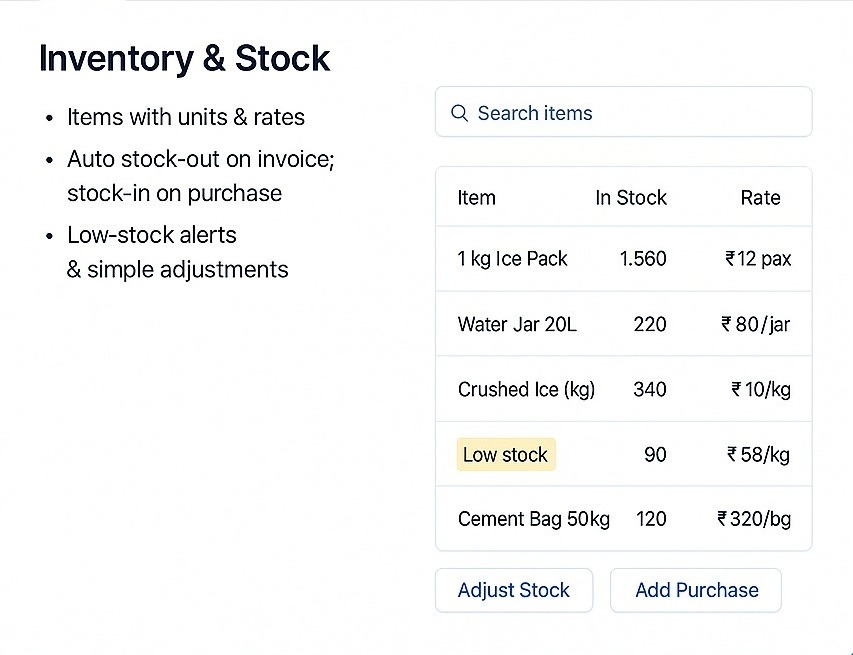Sort by the In Stock column header
The image size is (853, 655).
click(x=631, y=197)
